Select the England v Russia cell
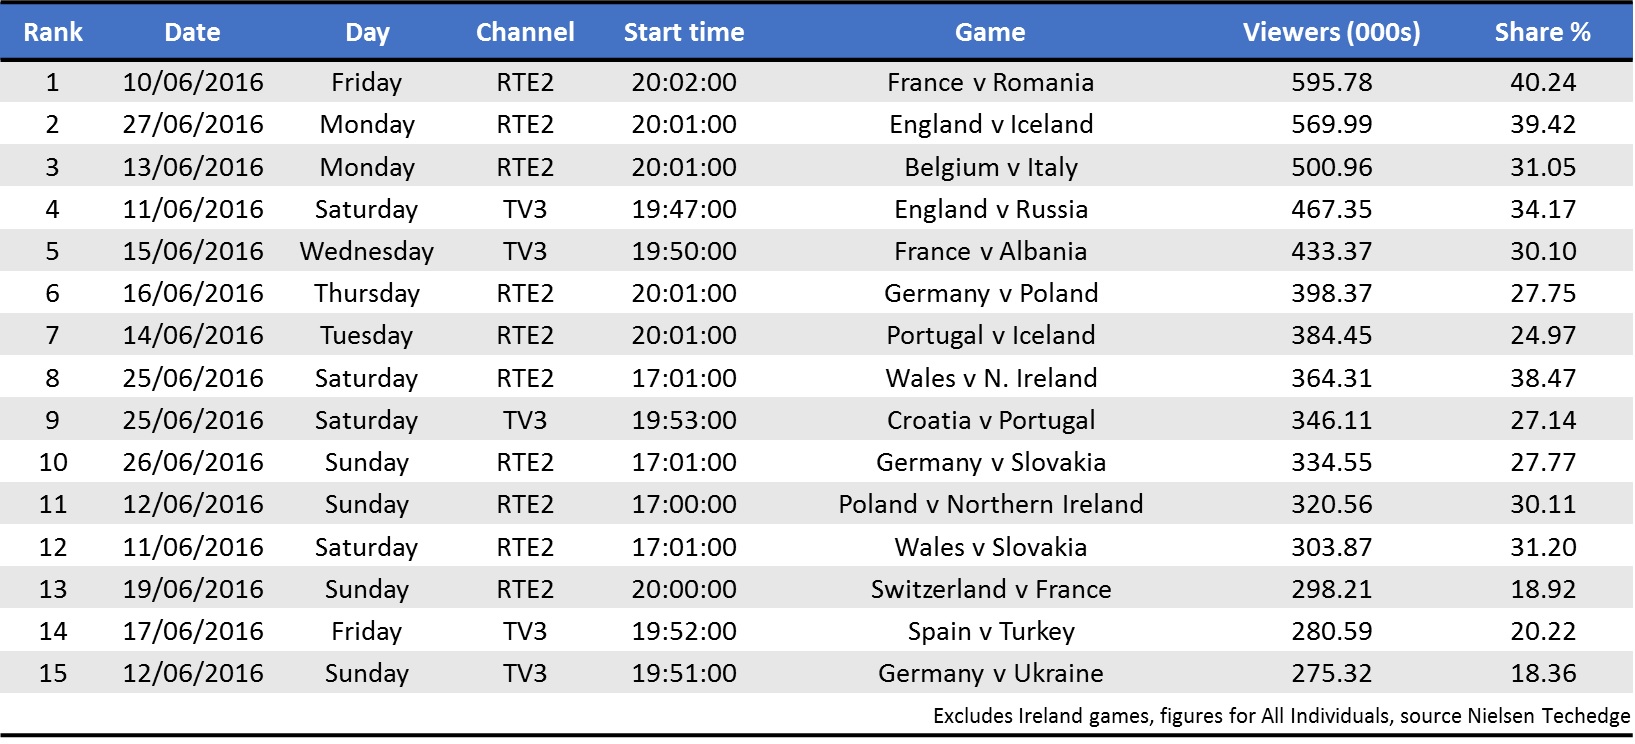 click(x=990, y=209)
